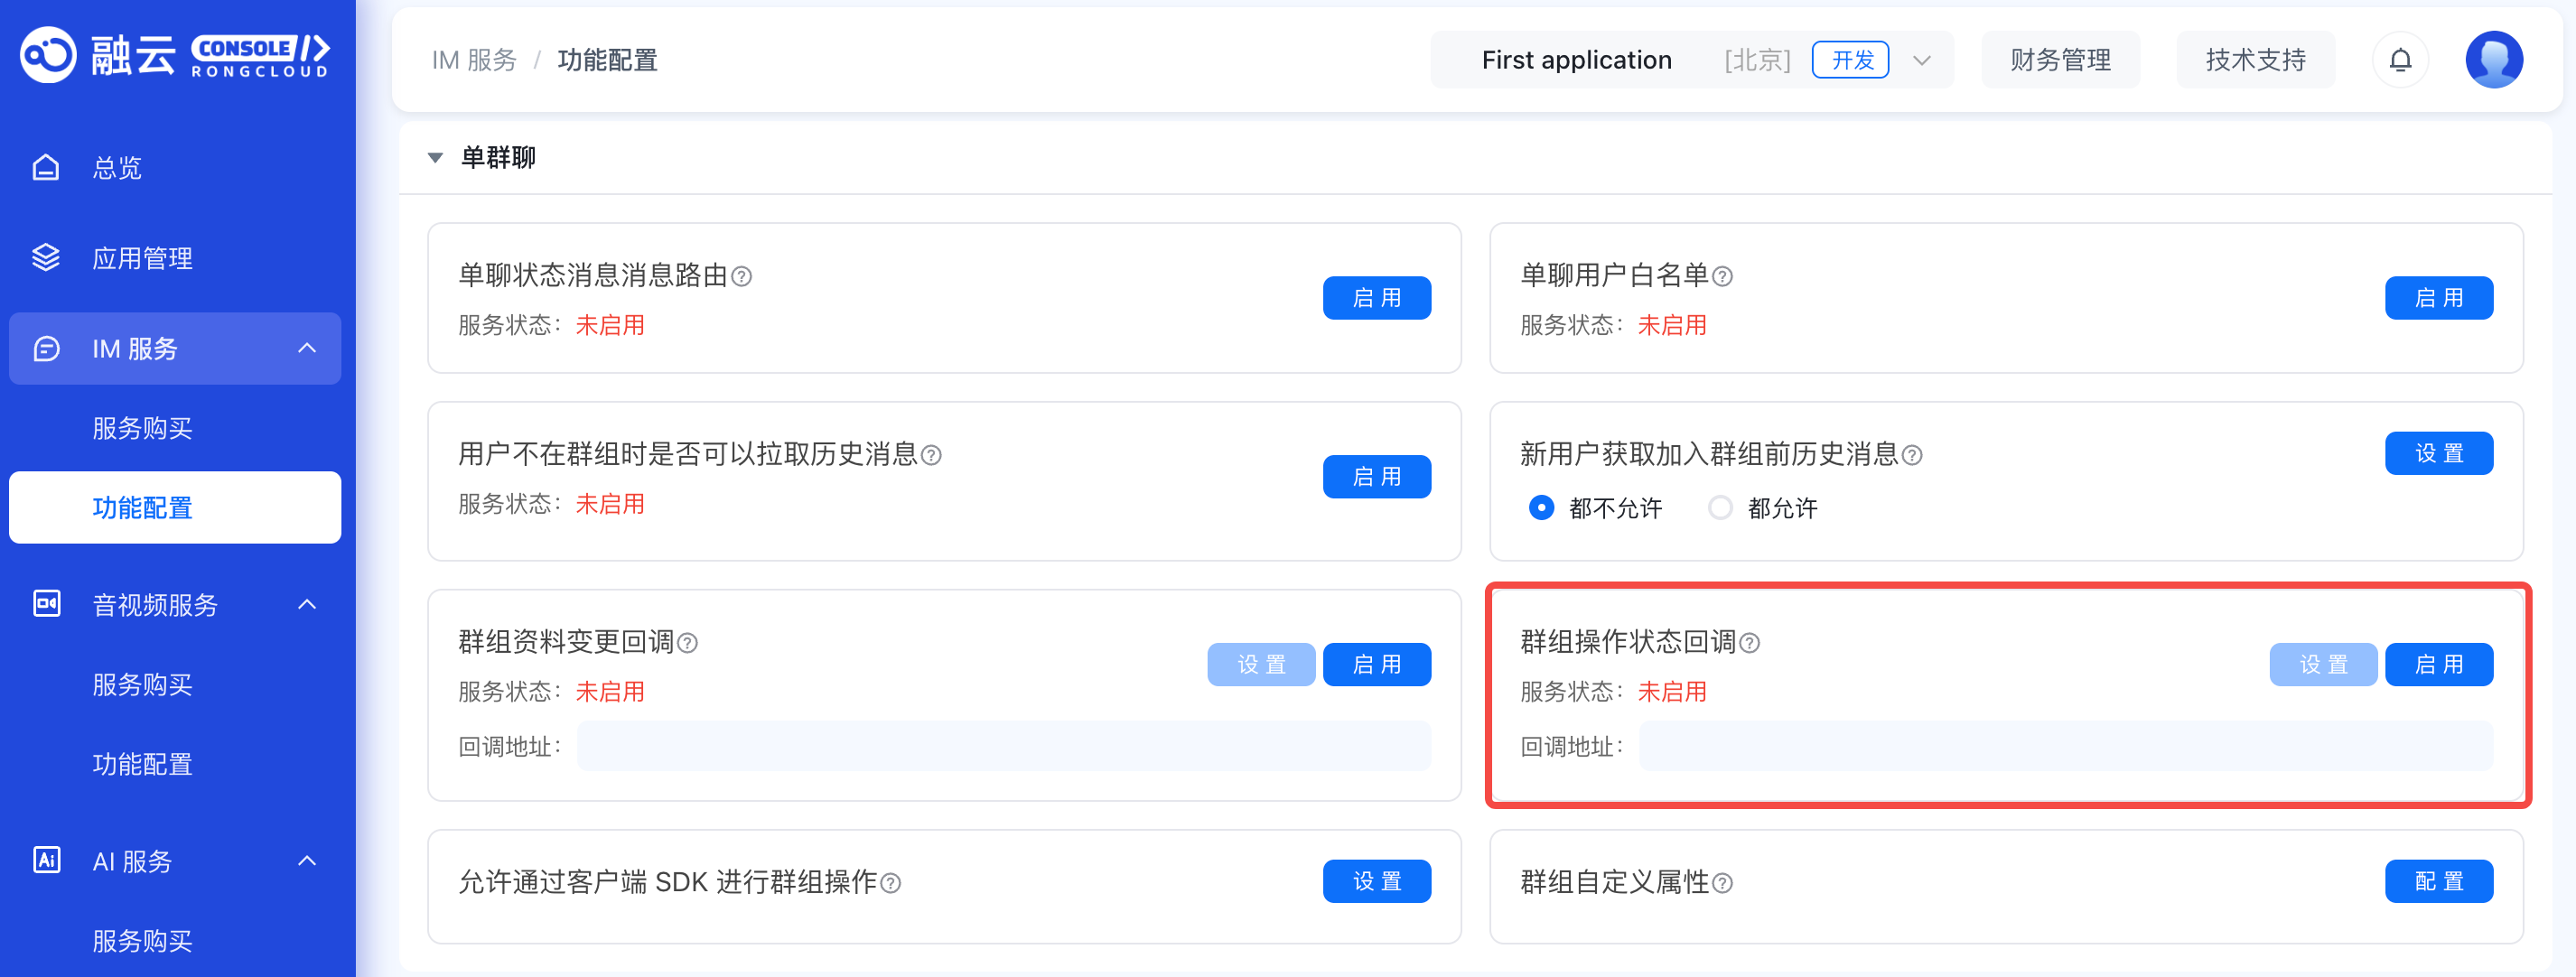Open 应用管理 in the sidebar

(142, 258)
